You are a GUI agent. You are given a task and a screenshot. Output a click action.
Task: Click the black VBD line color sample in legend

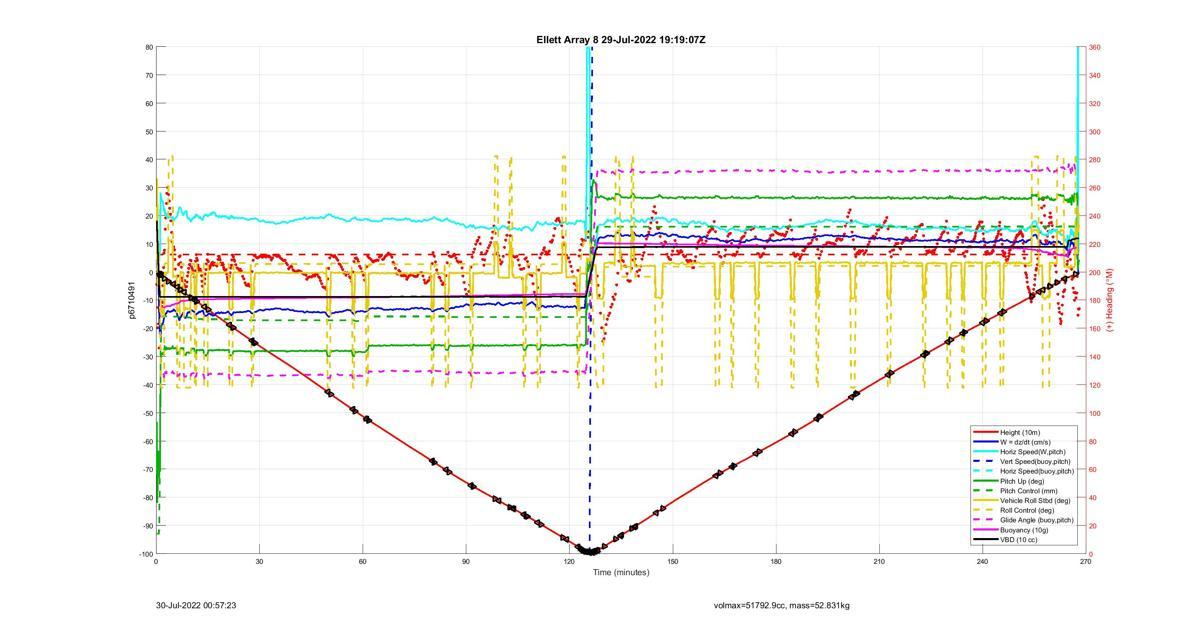985,539
